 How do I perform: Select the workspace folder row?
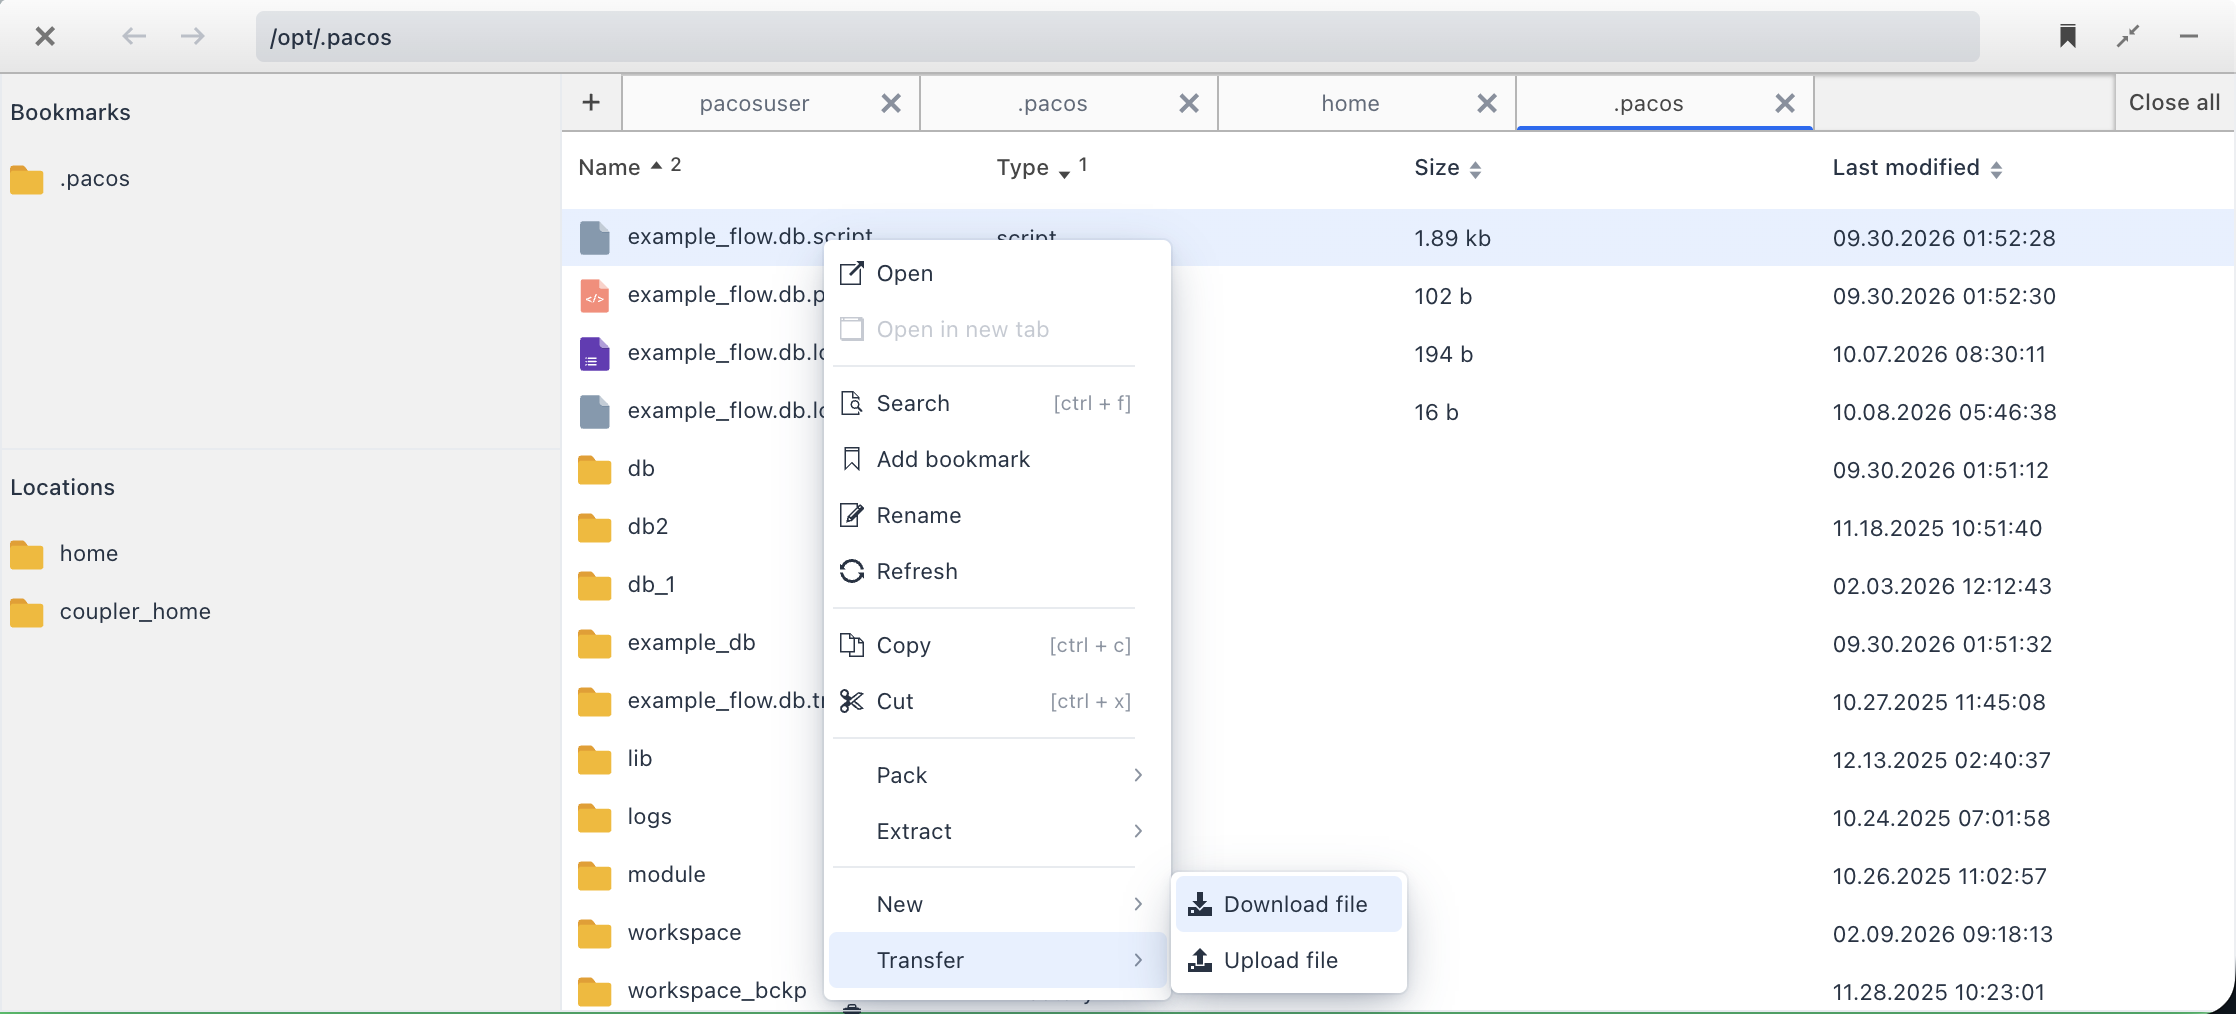coord(1397,933)
